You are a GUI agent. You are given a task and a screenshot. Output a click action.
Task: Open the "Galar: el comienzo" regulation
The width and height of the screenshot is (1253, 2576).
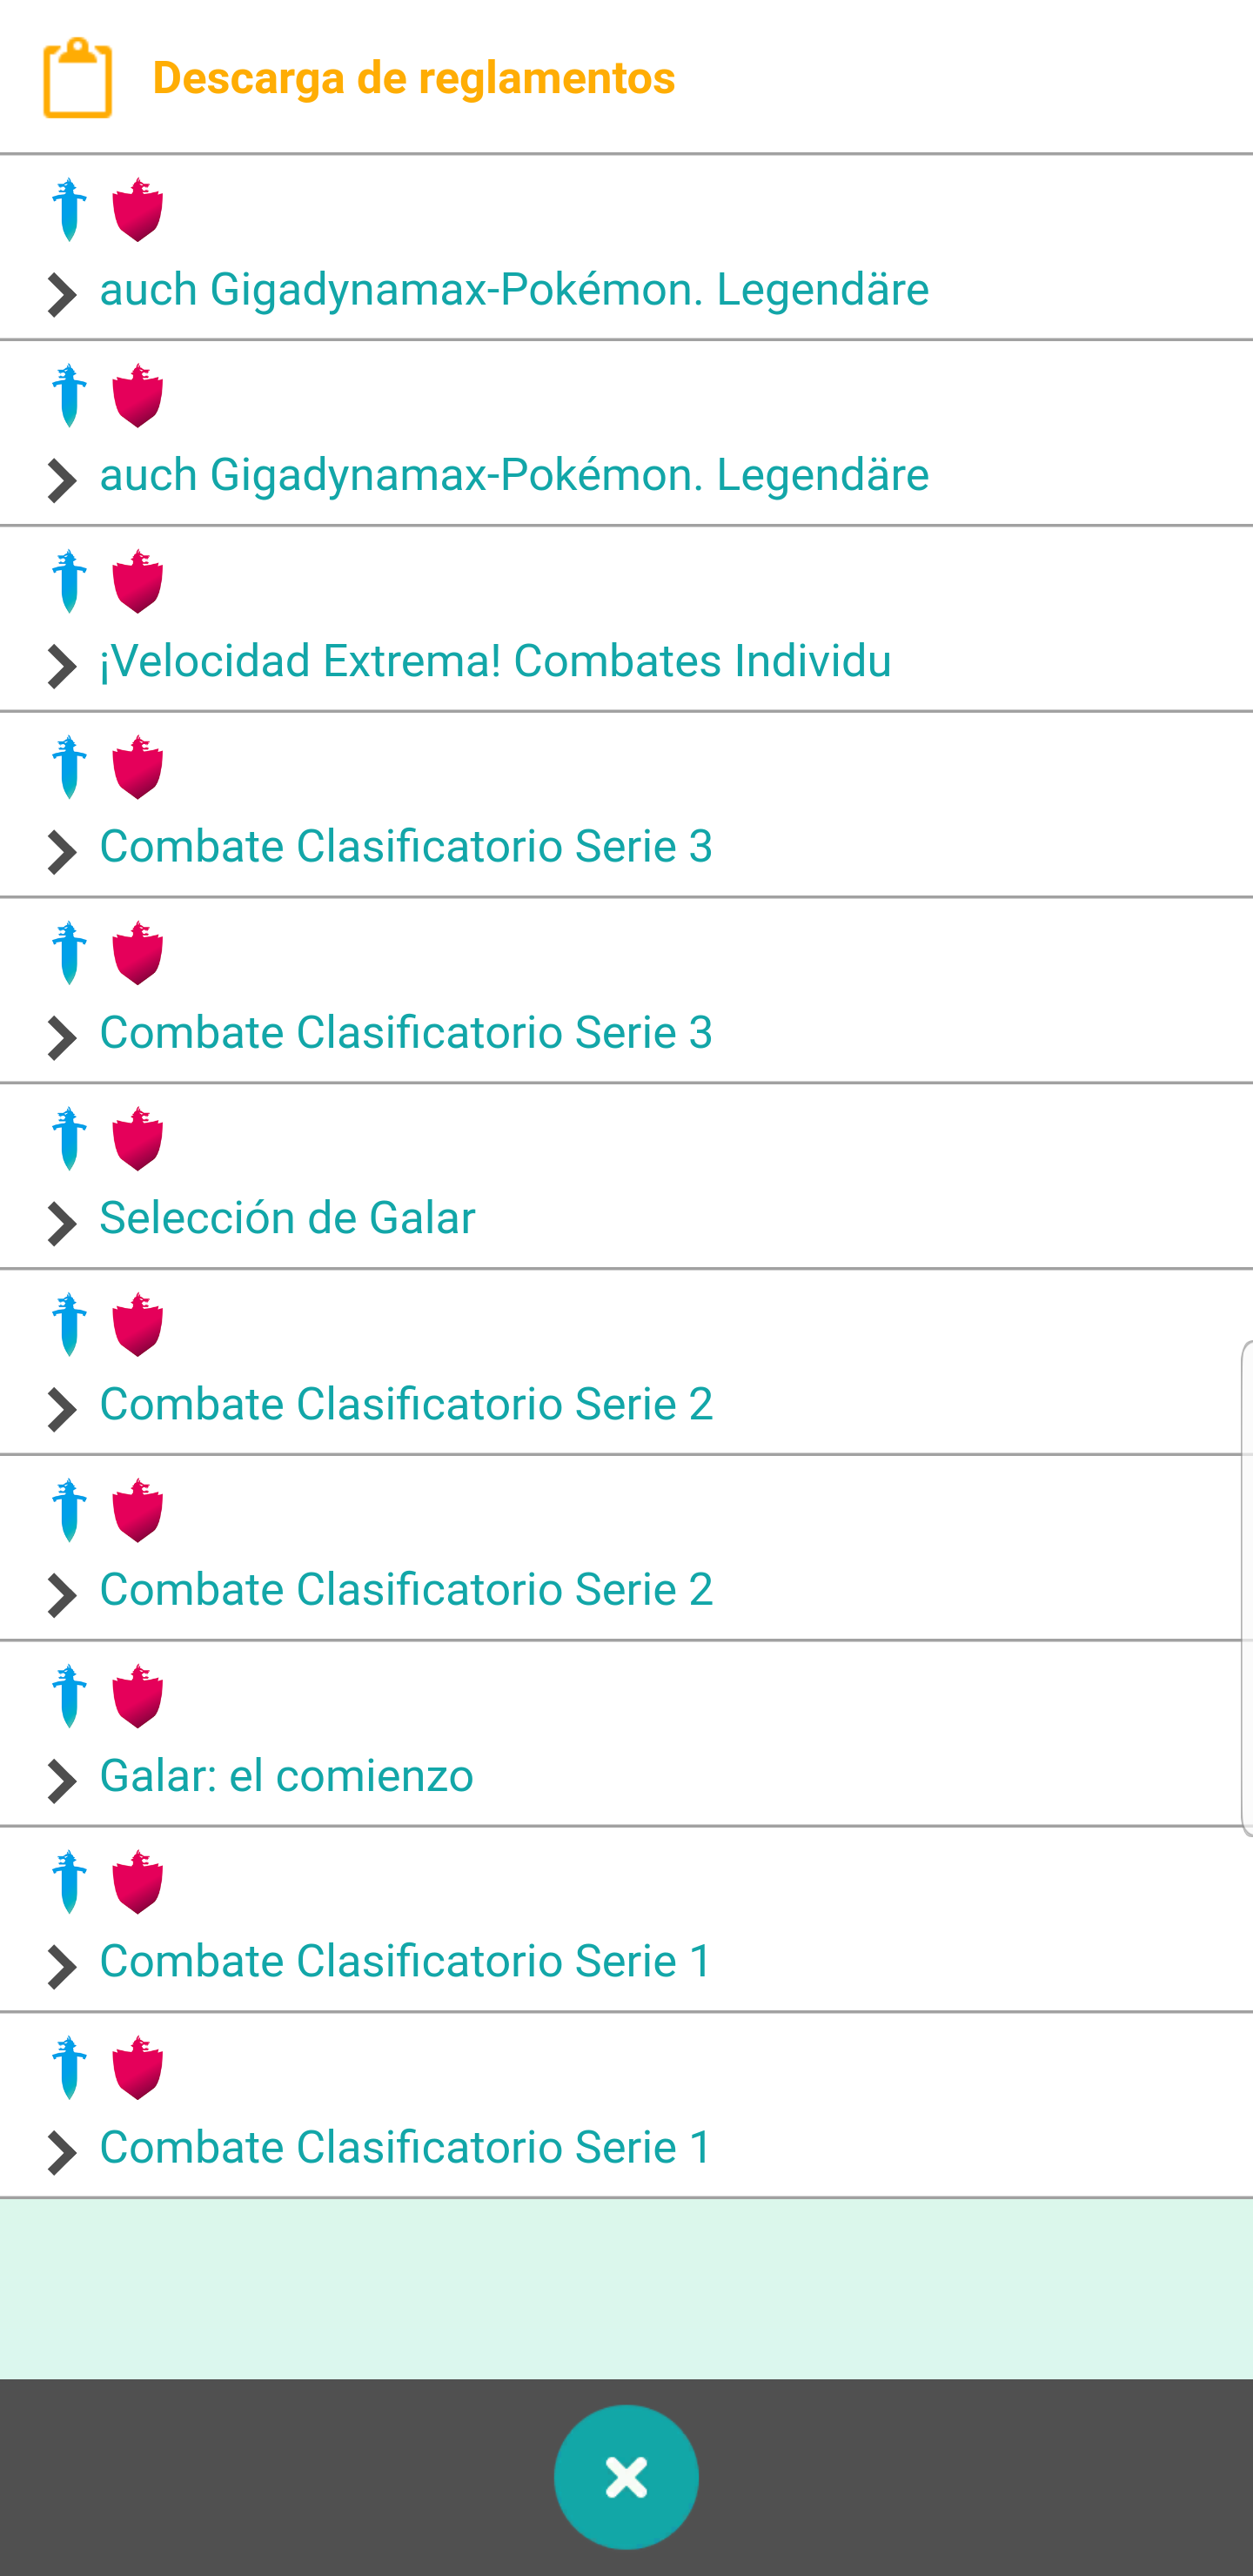[286, 1776]
